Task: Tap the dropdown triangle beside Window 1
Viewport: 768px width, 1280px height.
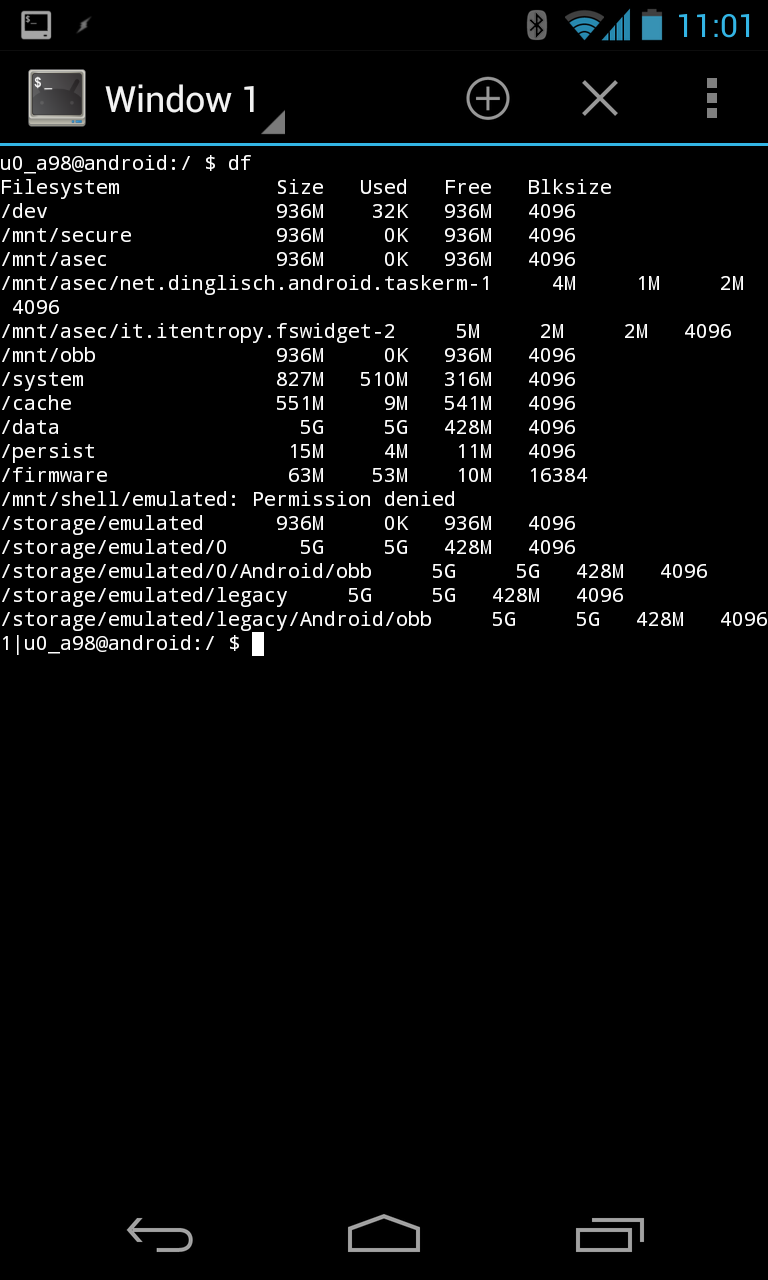Action: tap(274, 122)
